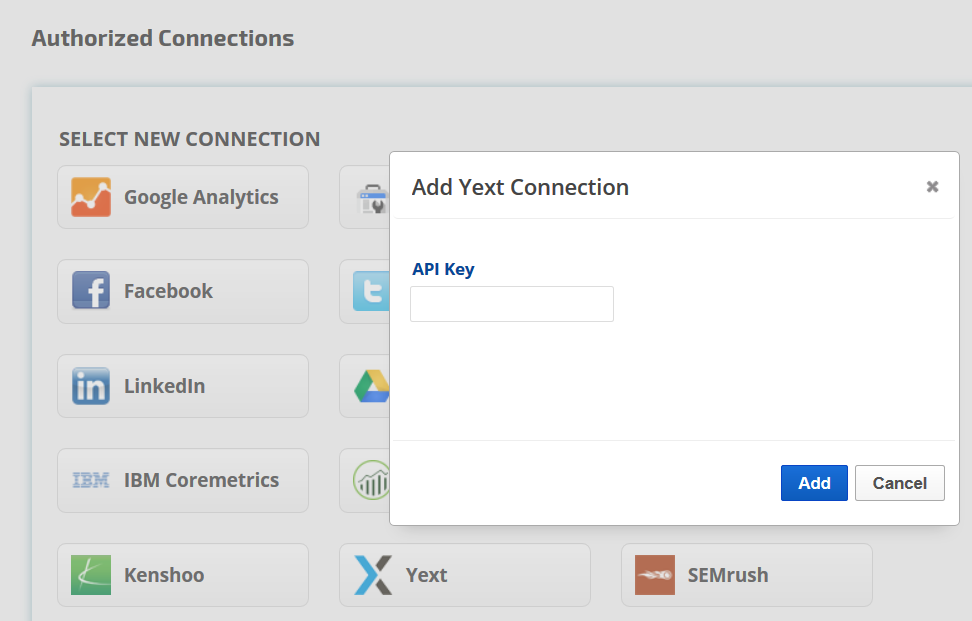Click the Google Analytics orange chart icon
Viewport: 972px width, 621px height.
pos(91,197)
